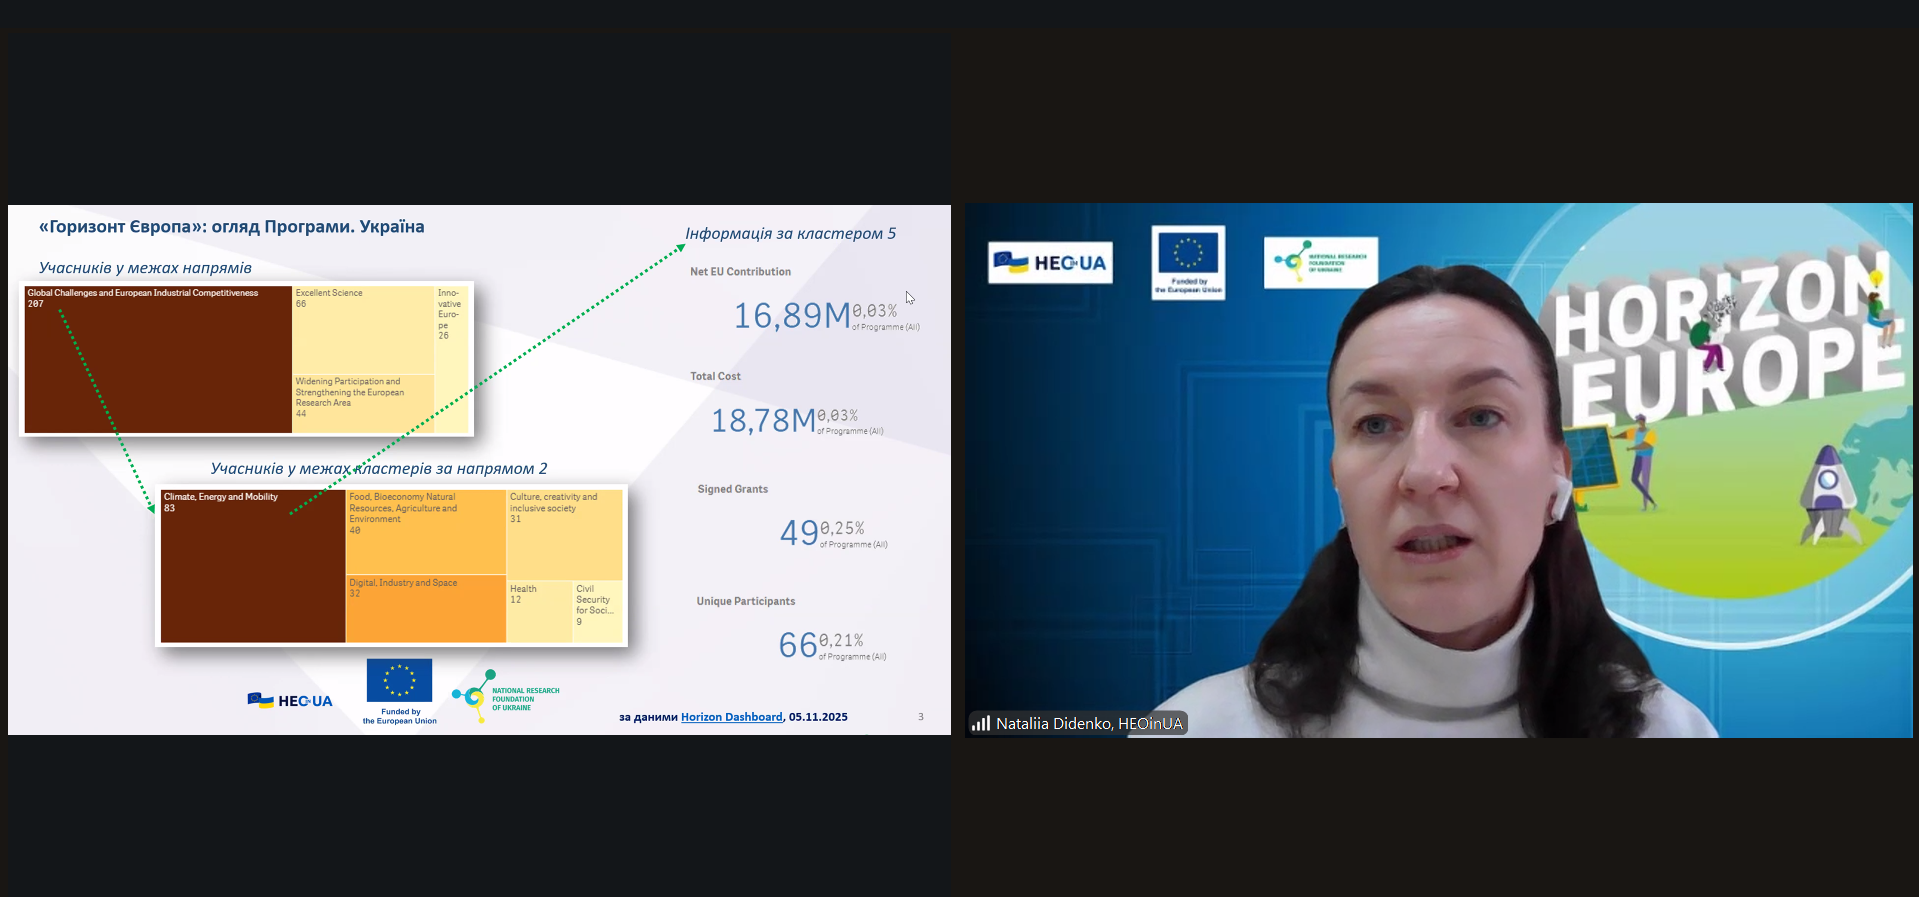
Task: Click the Culture, creativity and inclusive society tile
Action: (564, 535)
